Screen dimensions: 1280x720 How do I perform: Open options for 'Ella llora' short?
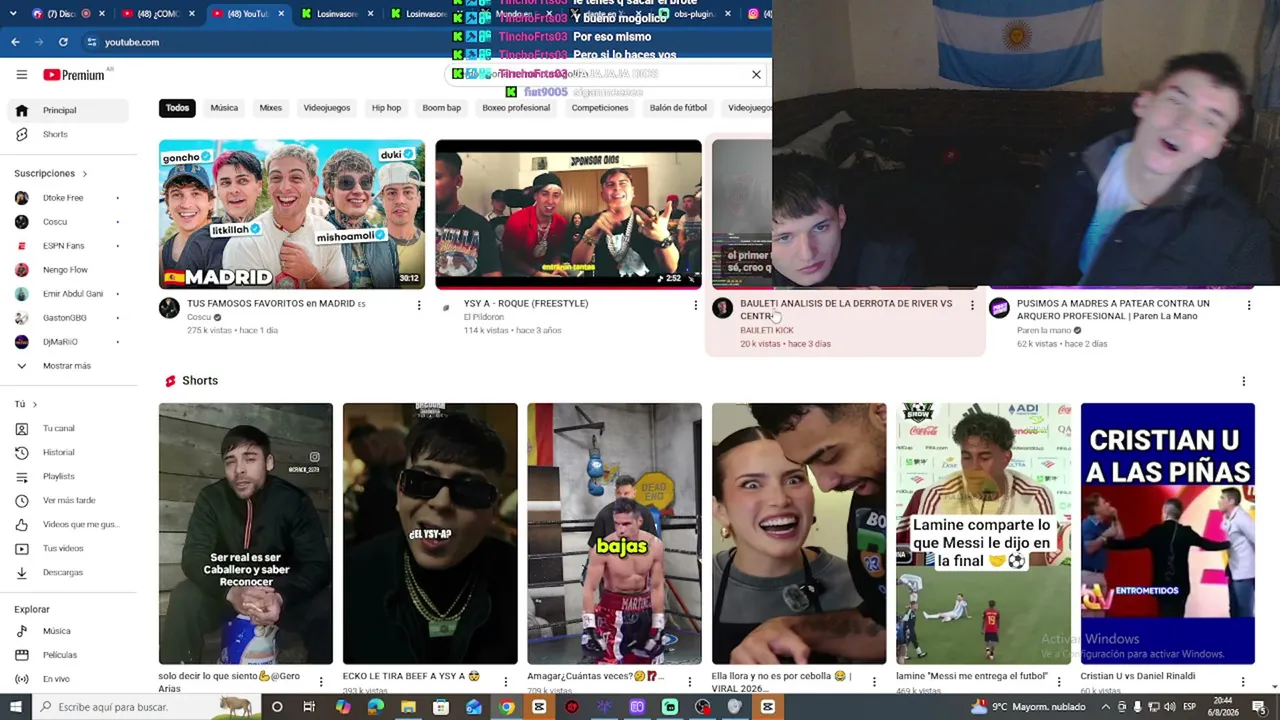click(874, 682)
